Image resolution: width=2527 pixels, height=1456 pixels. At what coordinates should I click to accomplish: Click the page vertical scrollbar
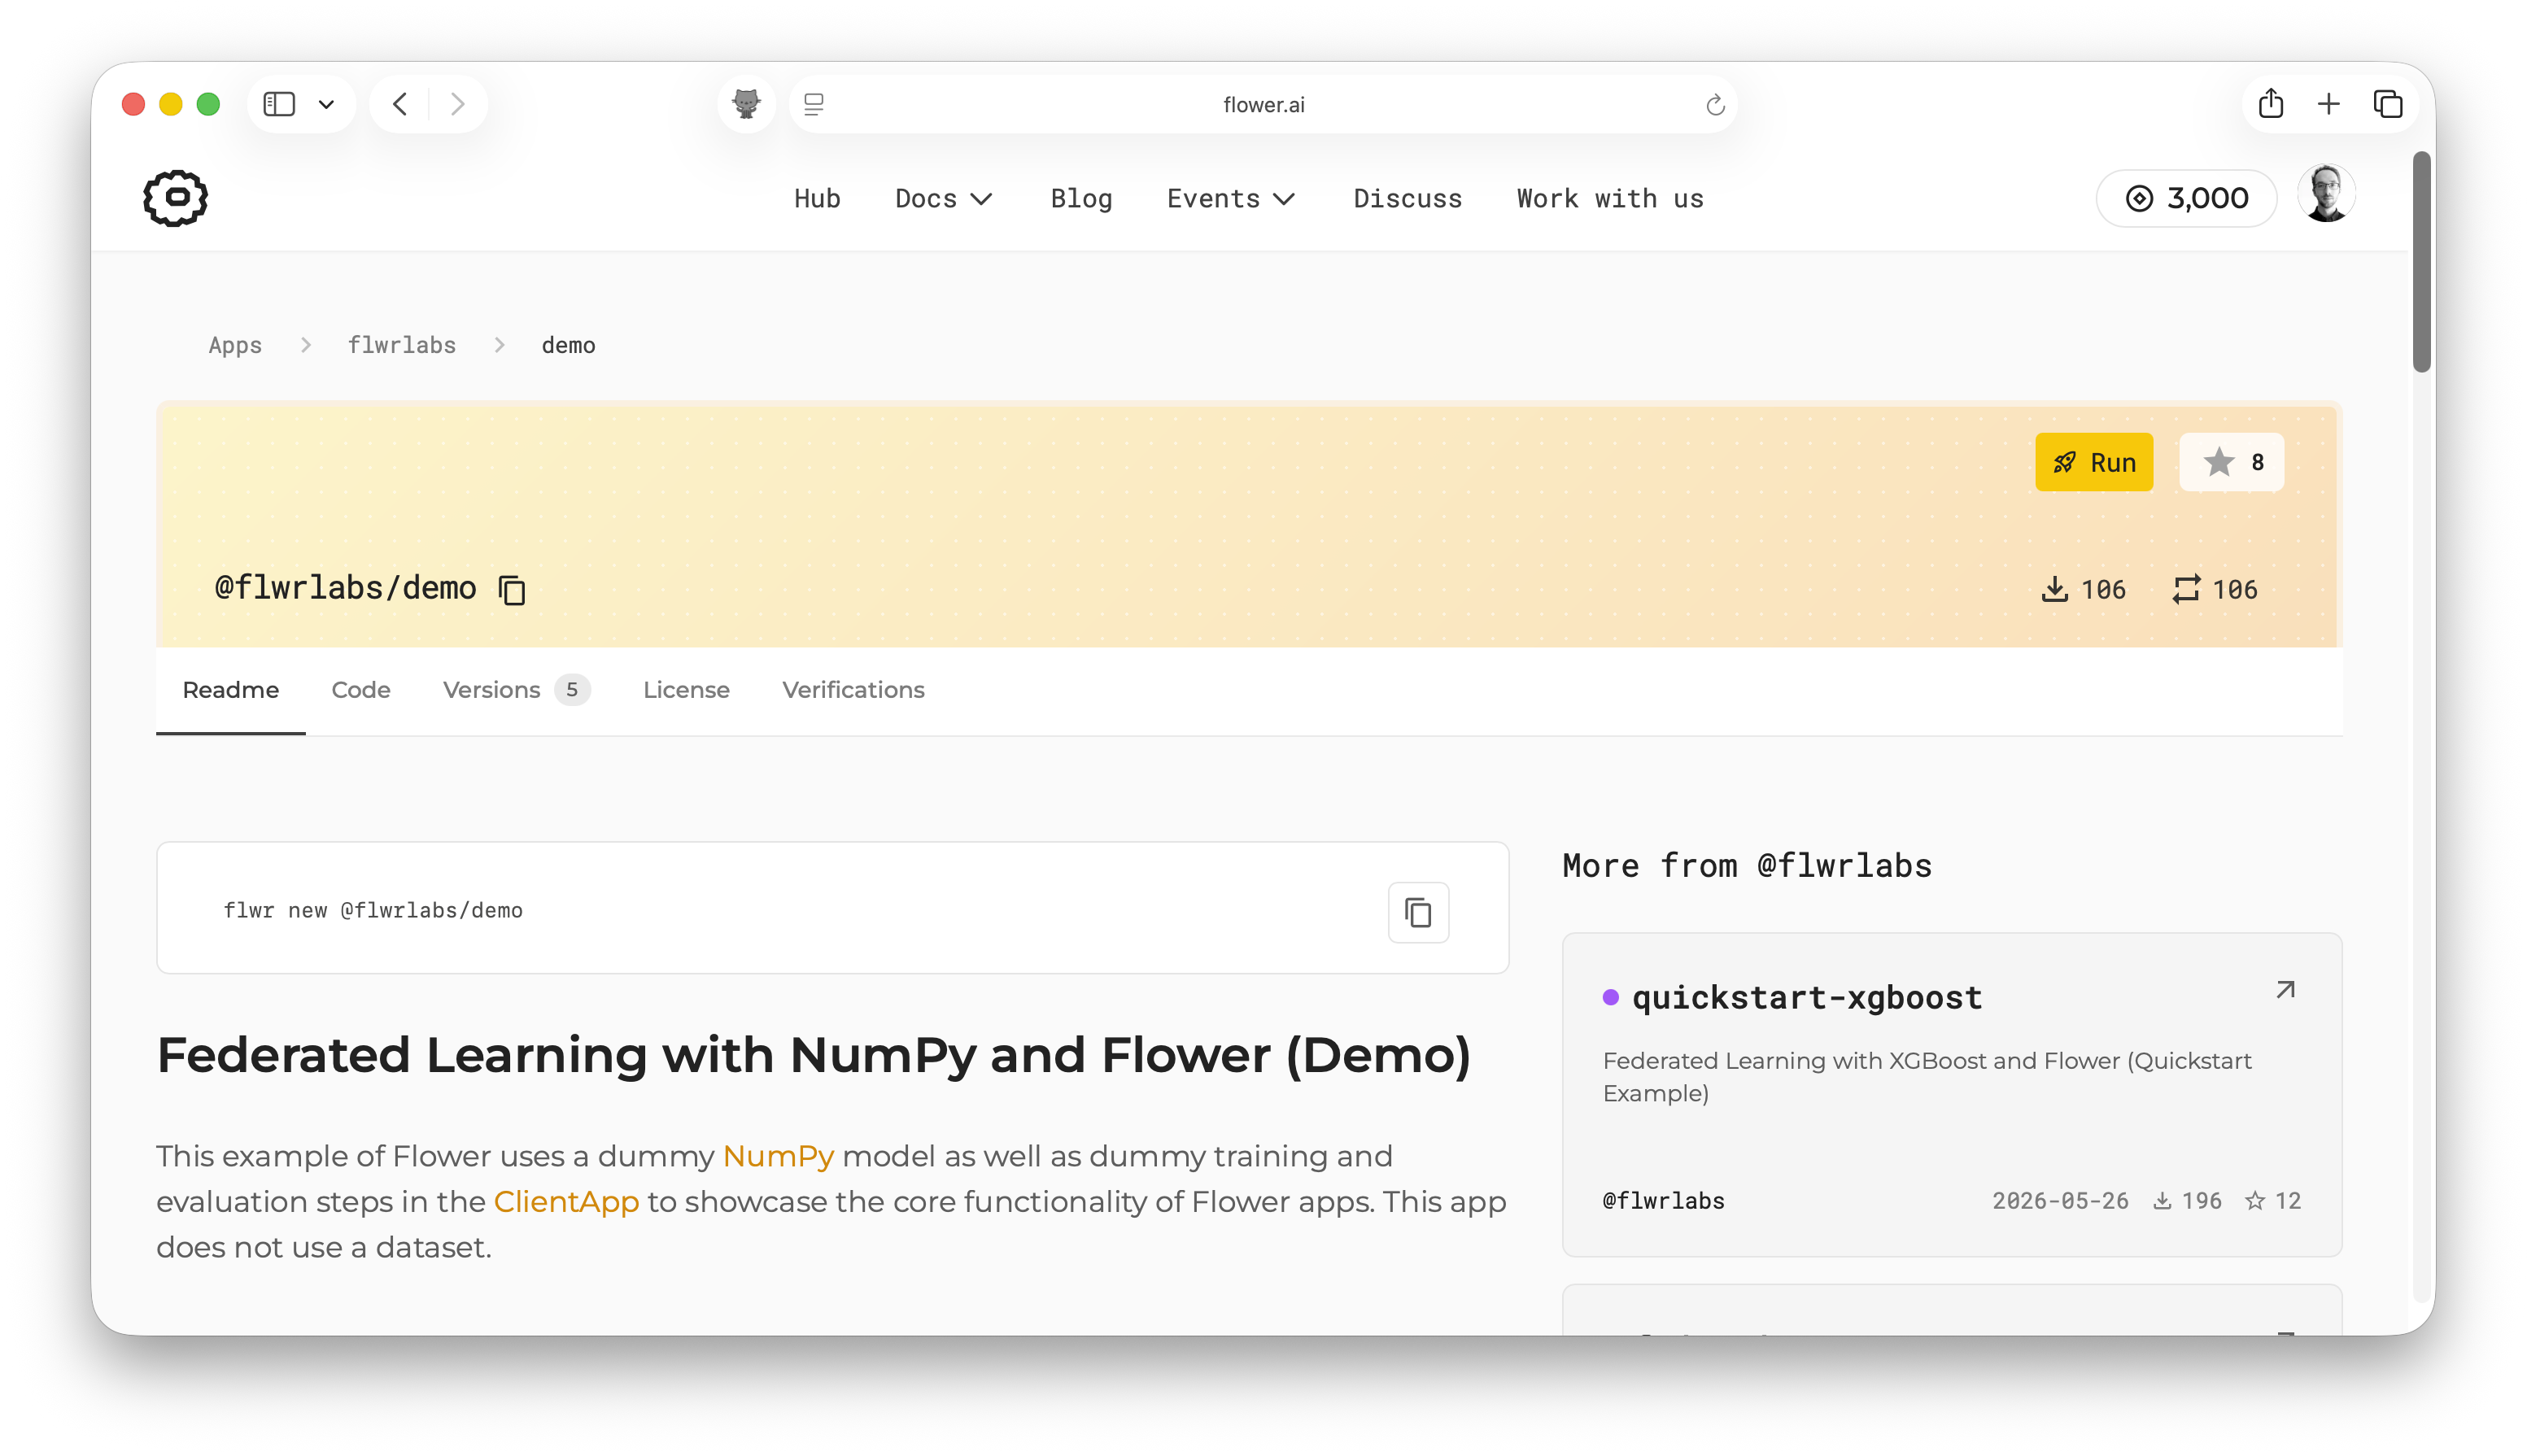coord(2421,262)
